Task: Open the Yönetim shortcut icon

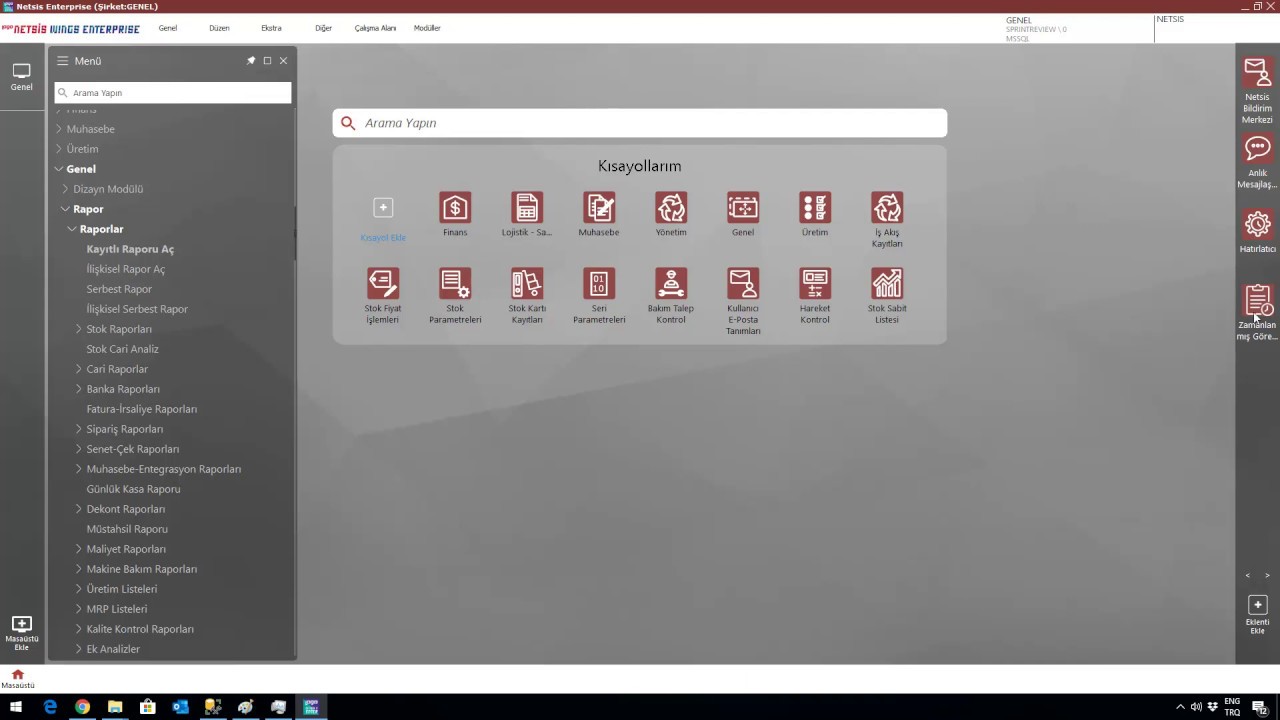Action: (x=671, y=208)
